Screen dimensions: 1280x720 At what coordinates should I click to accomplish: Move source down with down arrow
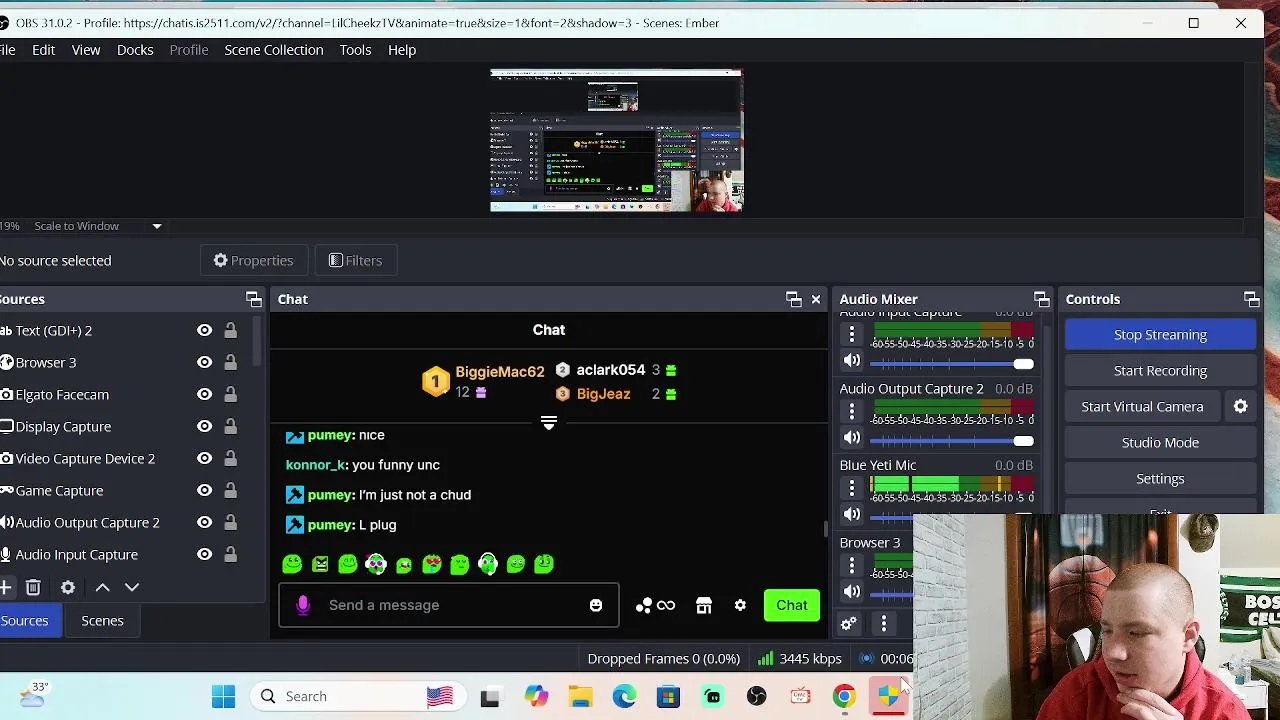tap(132, 587)
